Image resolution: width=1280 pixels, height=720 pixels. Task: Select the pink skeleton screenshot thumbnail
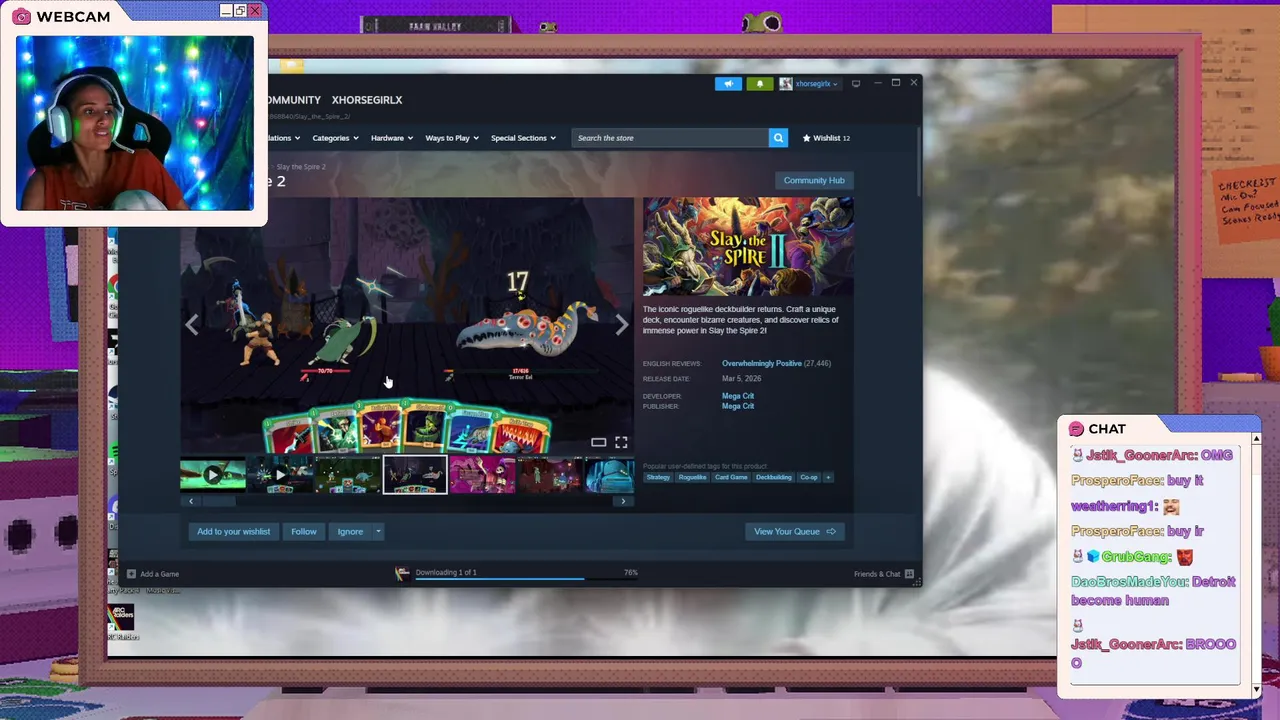482,475
